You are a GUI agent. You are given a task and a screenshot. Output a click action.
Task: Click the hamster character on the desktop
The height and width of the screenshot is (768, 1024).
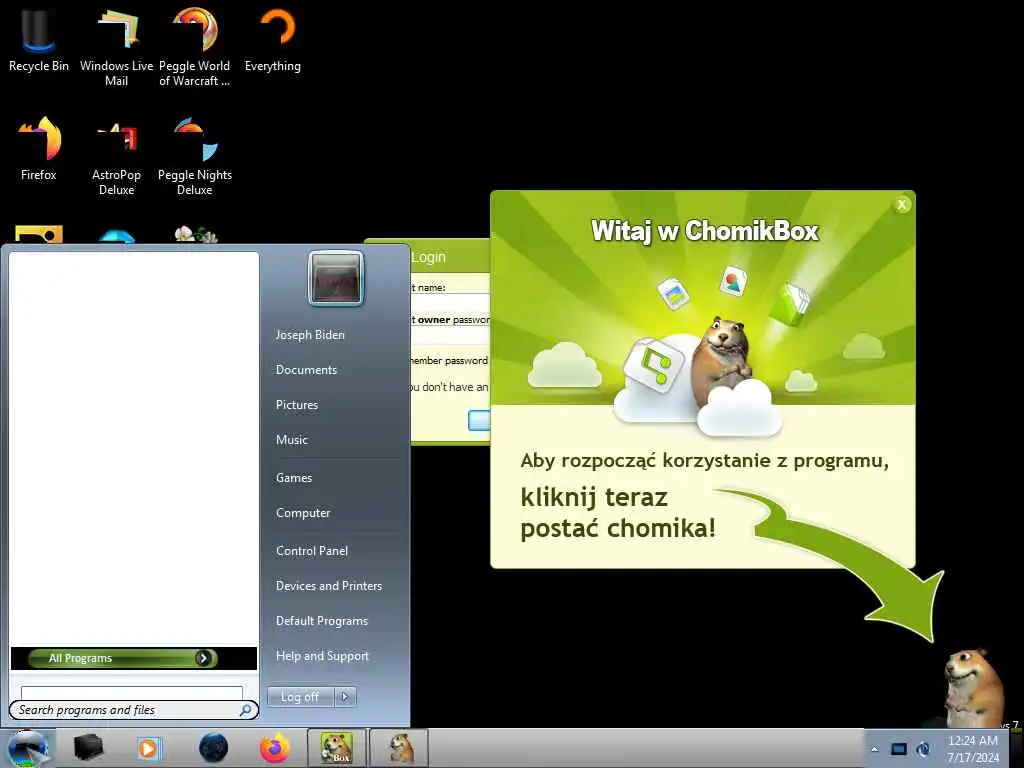point(974,687)
